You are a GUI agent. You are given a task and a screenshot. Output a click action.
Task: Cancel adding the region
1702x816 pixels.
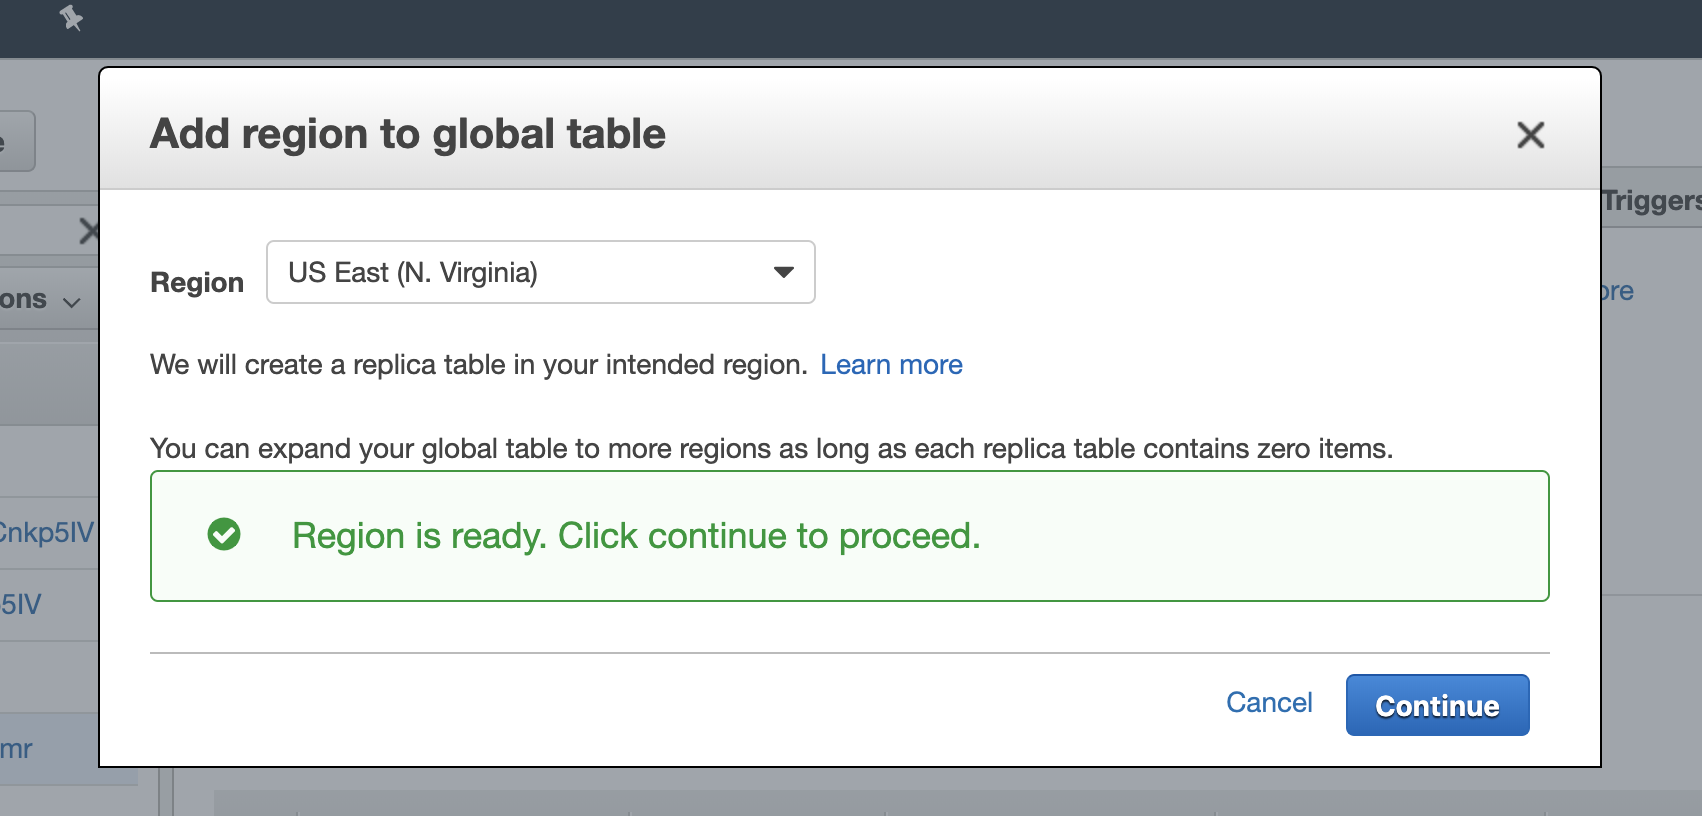pyautogui.click(x=1269, y=703)
